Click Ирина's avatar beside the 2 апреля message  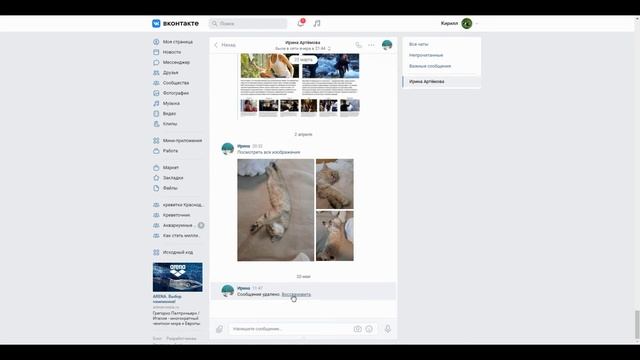(227, 149)
